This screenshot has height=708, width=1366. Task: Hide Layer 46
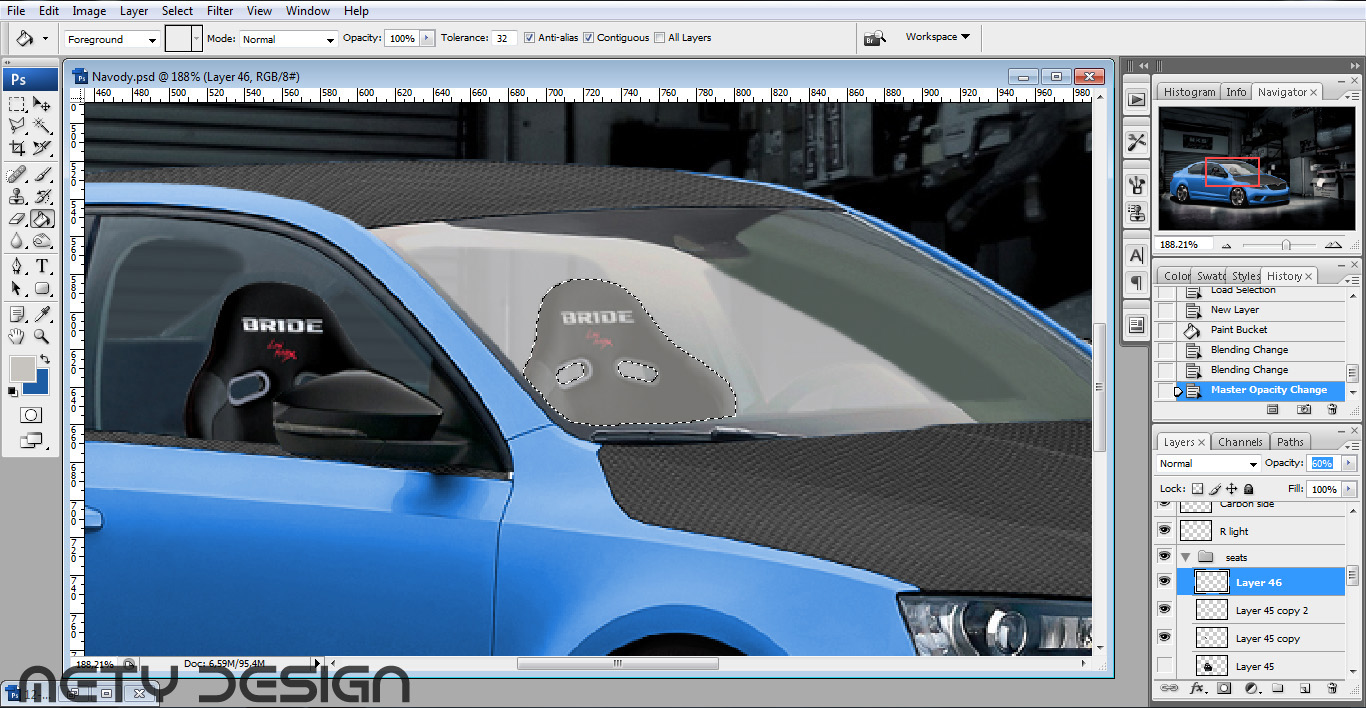(x=1164, y=581)
